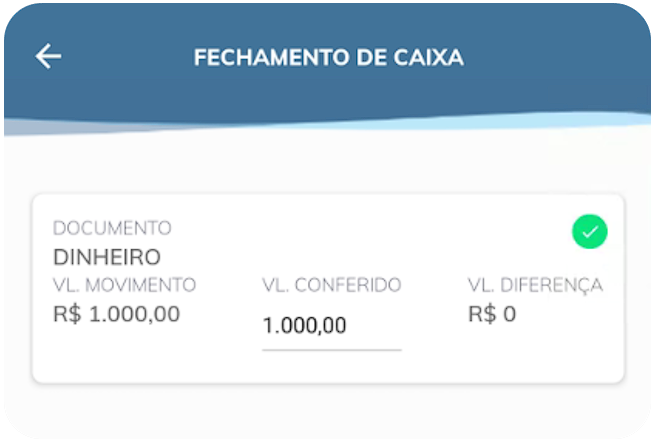Image resolution: width=655 pixels, height=441 pixels.
Task: Click the underline beneath the conferido value
Action: pyautogui.click(x=331, y=350)
